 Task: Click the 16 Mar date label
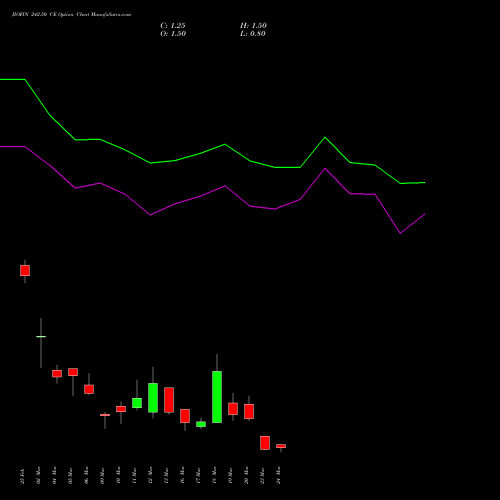coord(182,475)
